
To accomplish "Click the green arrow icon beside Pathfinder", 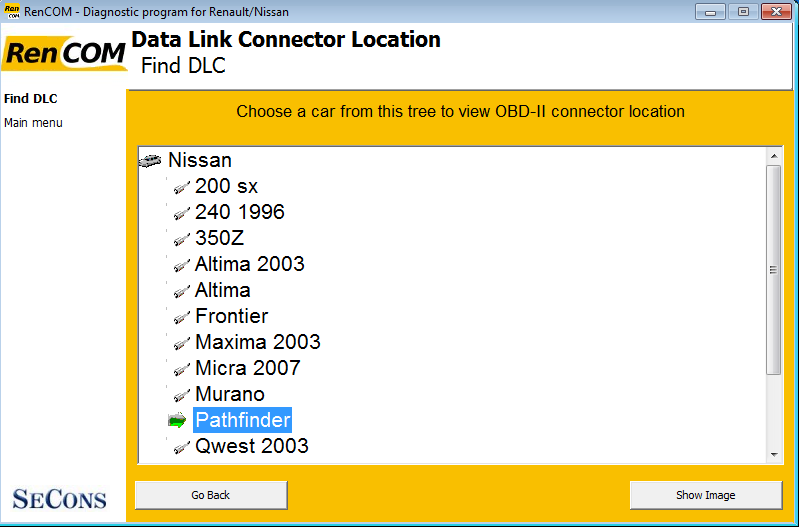I will (x=177, y=420).
